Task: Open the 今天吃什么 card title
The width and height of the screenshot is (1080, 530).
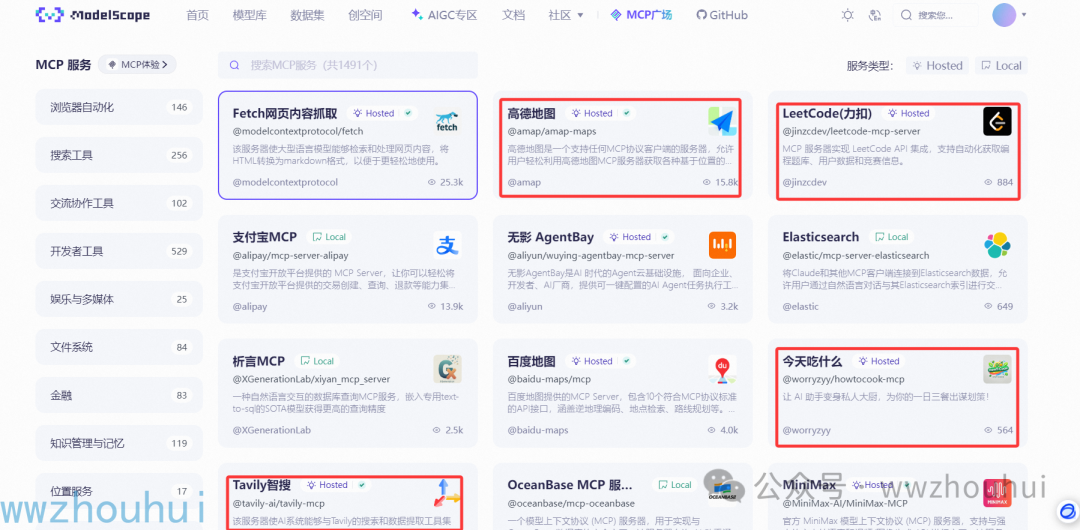Action: coord(812,361)
